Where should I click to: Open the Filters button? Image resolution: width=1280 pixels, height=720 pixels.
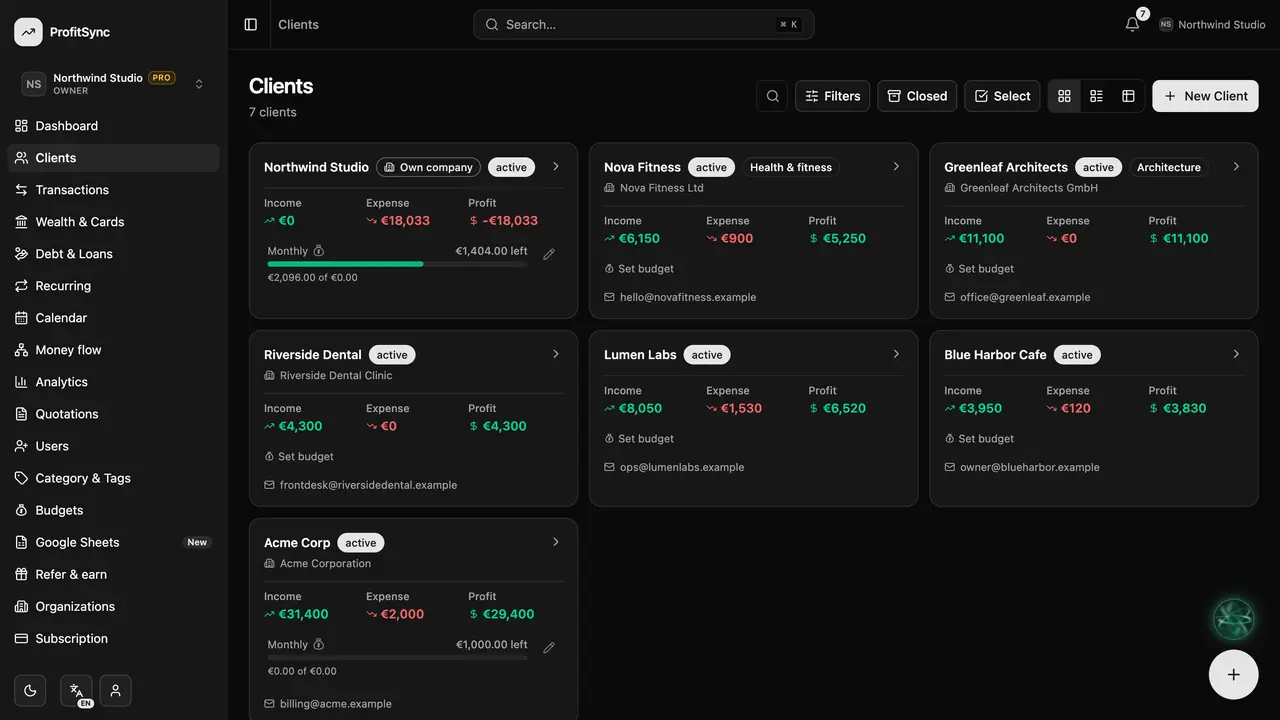(832, 96)
